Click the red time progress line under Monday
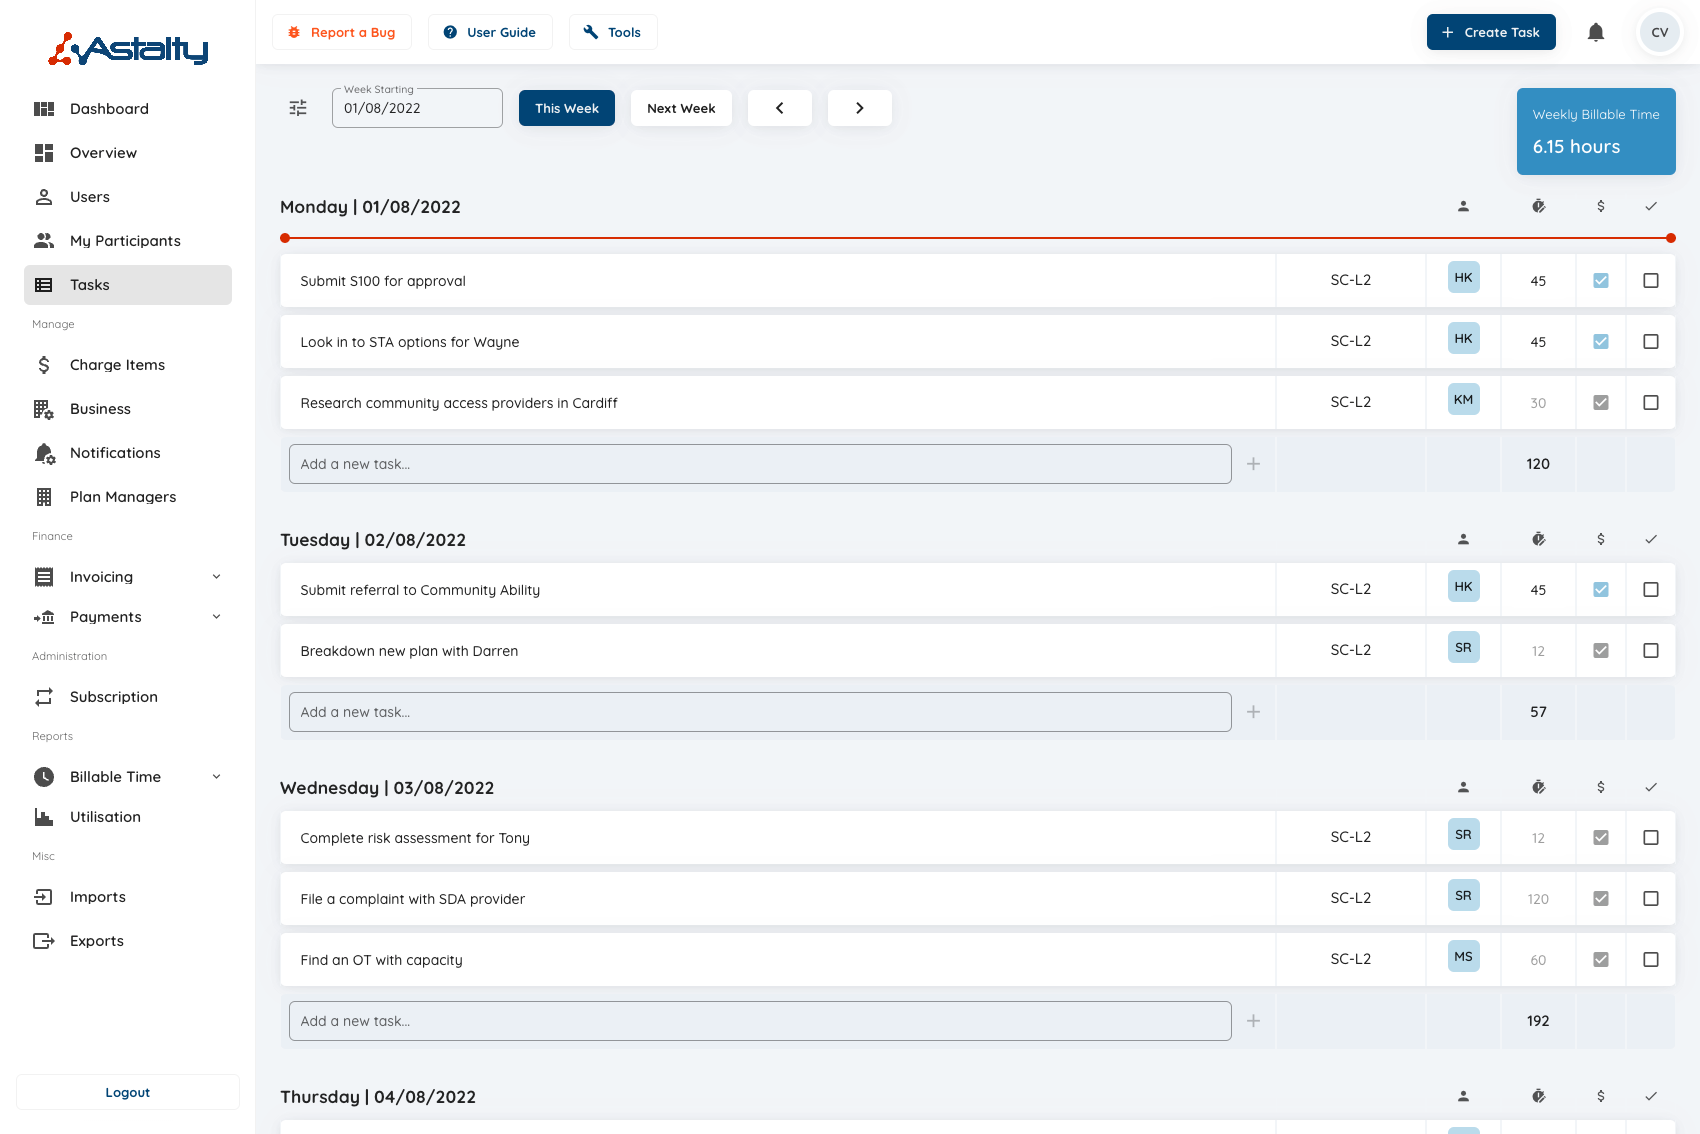Viewport: 1700px width, 1134px height. pos(977,238)
